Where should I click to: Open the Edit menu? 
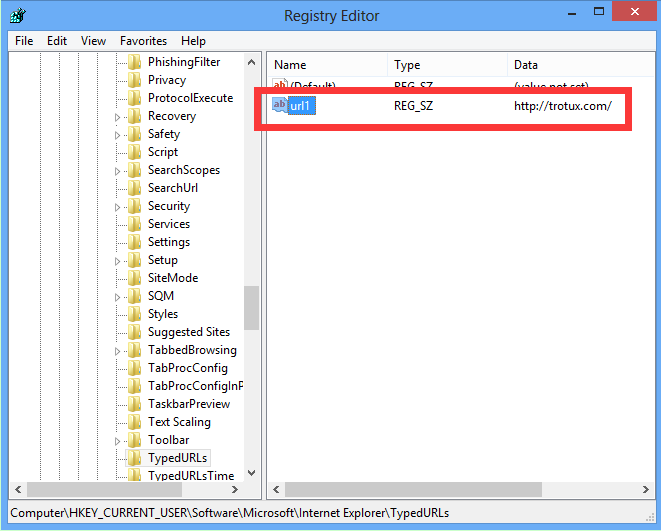click(x=57, y=41)
